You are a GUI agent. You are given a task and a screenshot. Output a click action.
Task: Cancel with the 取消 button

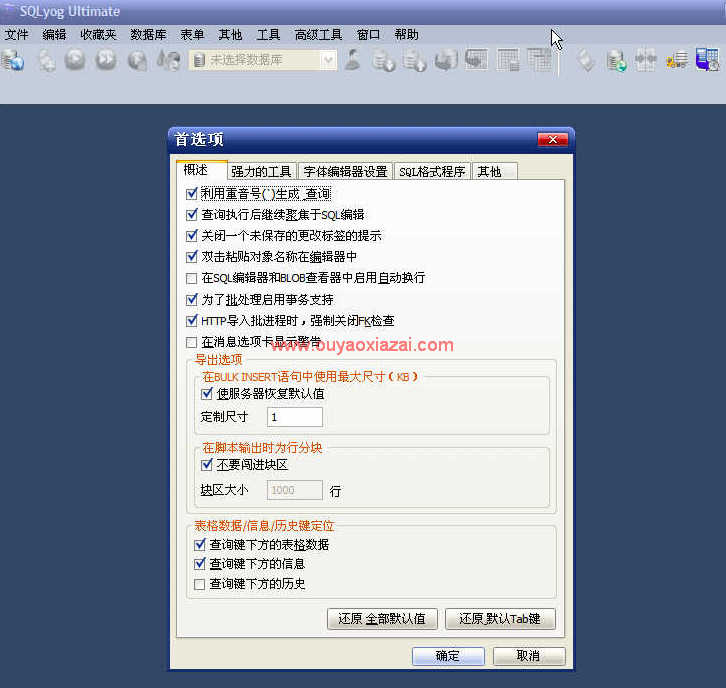pos(529,656)
